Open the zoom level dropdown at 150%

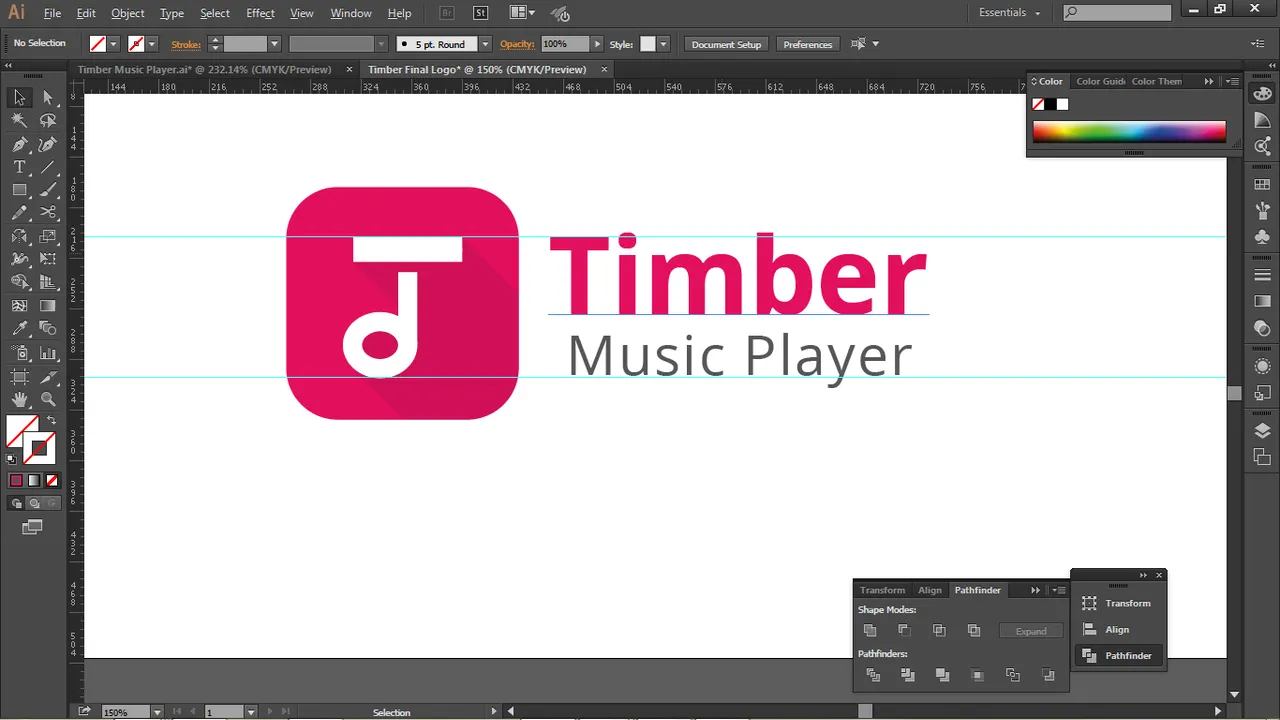tap(157, 712)
